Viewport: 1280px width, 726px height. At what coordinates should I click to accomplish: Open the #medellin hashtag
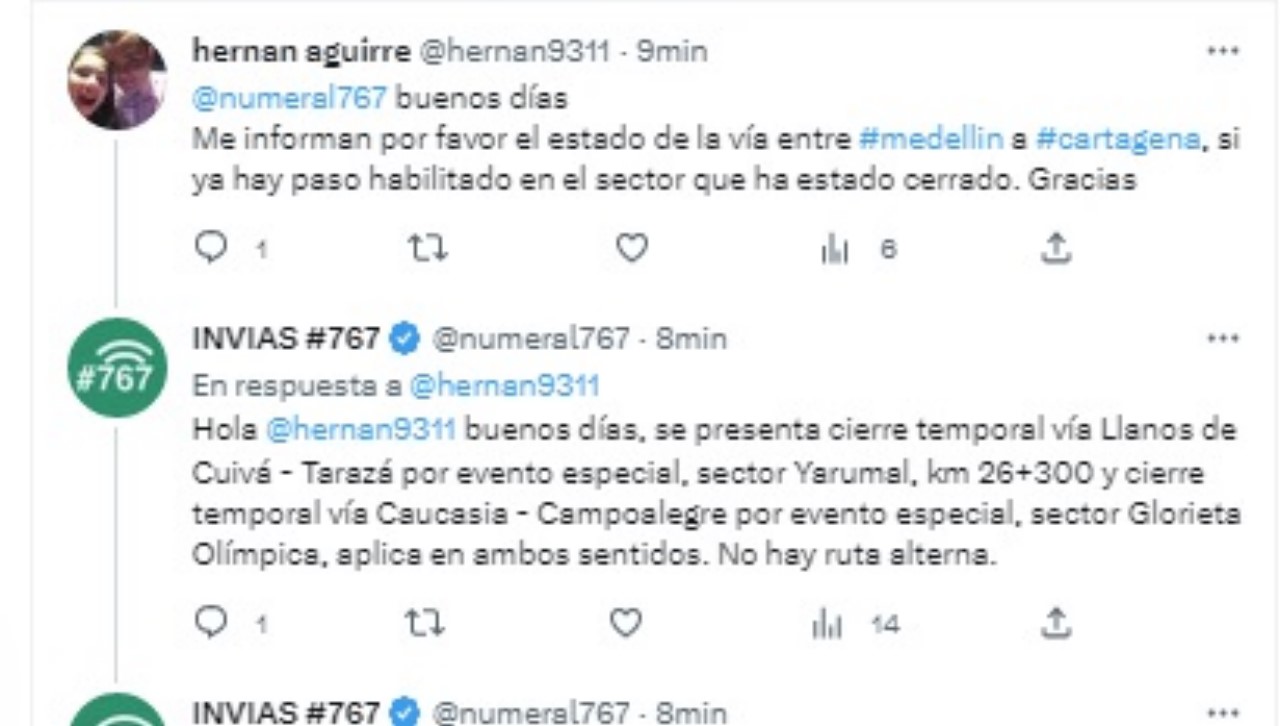[930, 138]
